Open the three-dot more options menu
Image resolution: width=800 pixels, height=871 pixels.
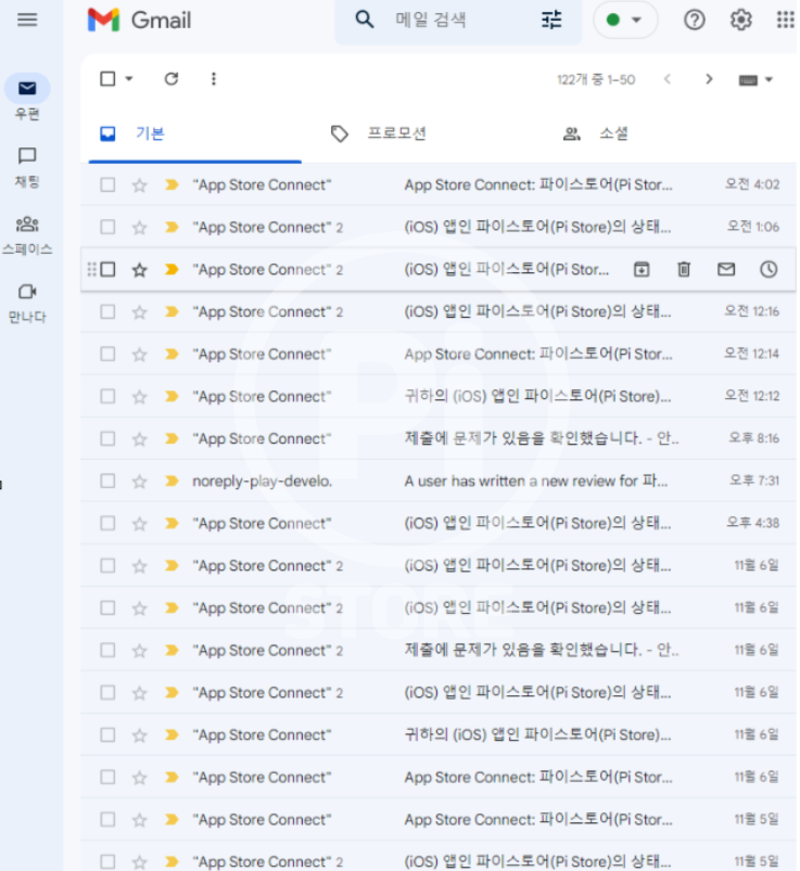213,79
